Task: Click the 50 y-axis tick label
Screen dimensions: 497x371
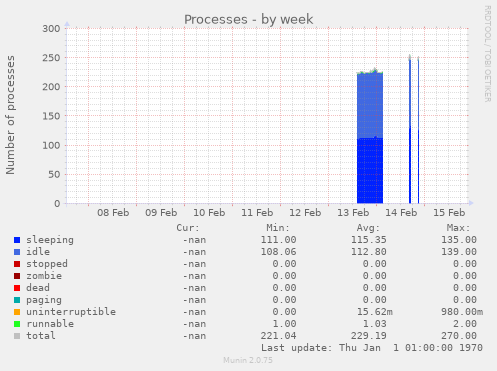Action: 54,174
